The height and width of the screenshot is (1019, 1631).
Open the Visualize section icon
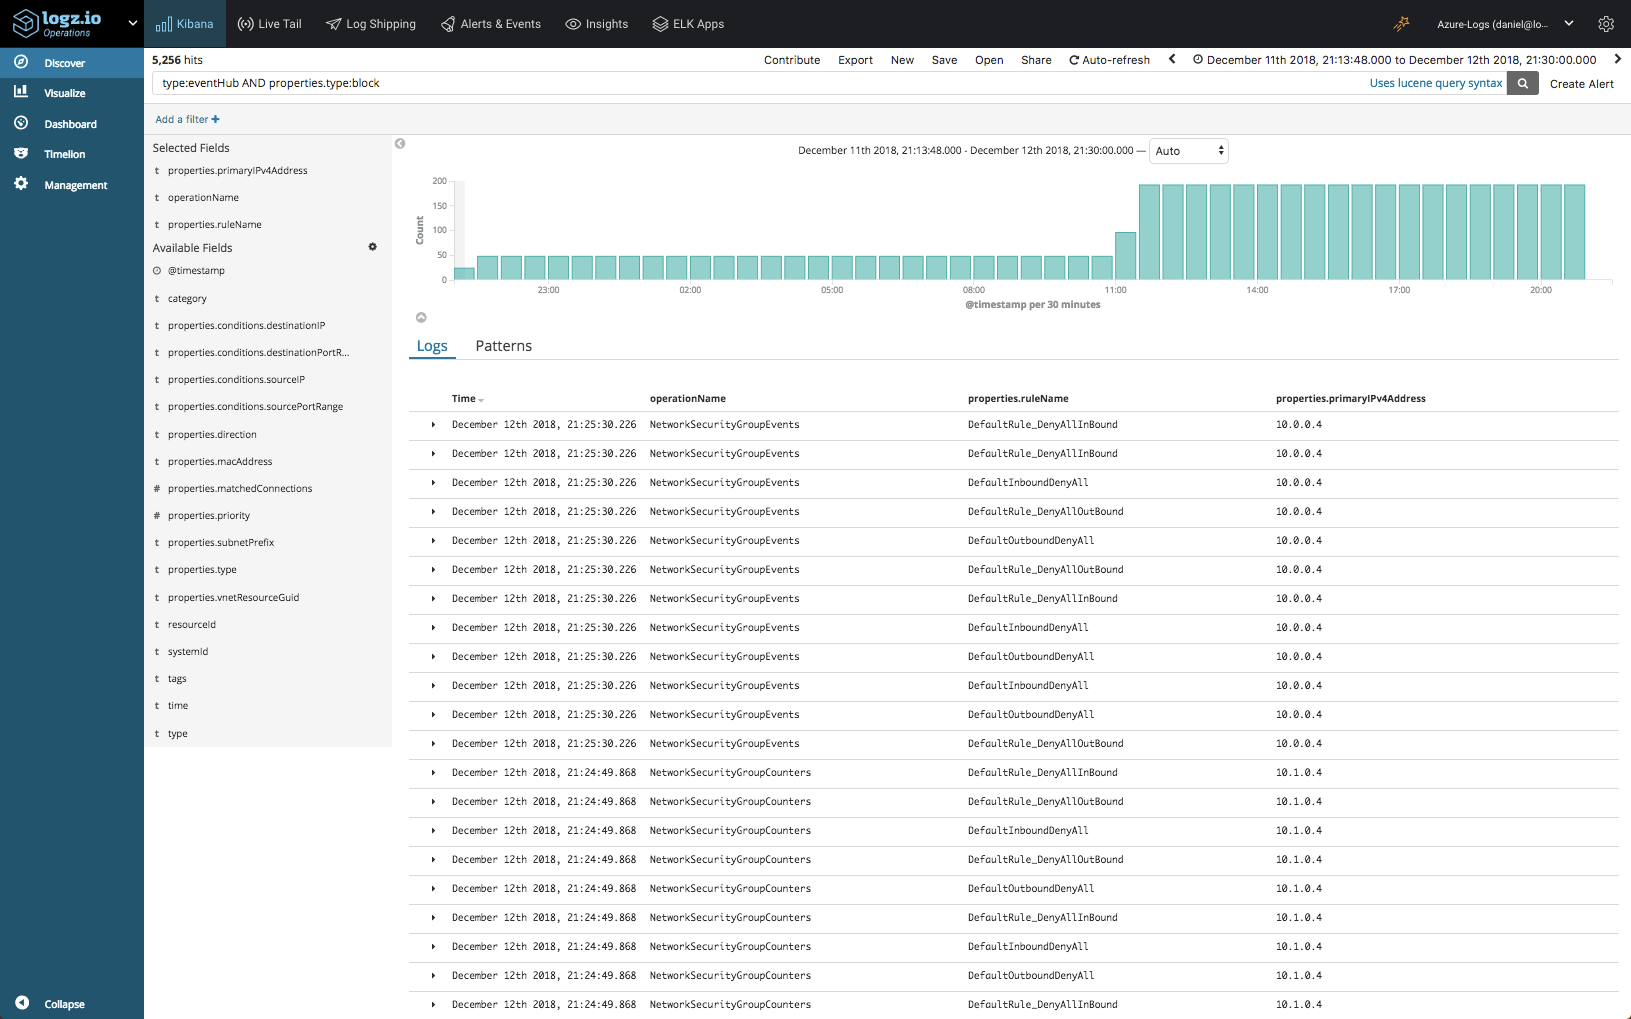coord(20,92)
